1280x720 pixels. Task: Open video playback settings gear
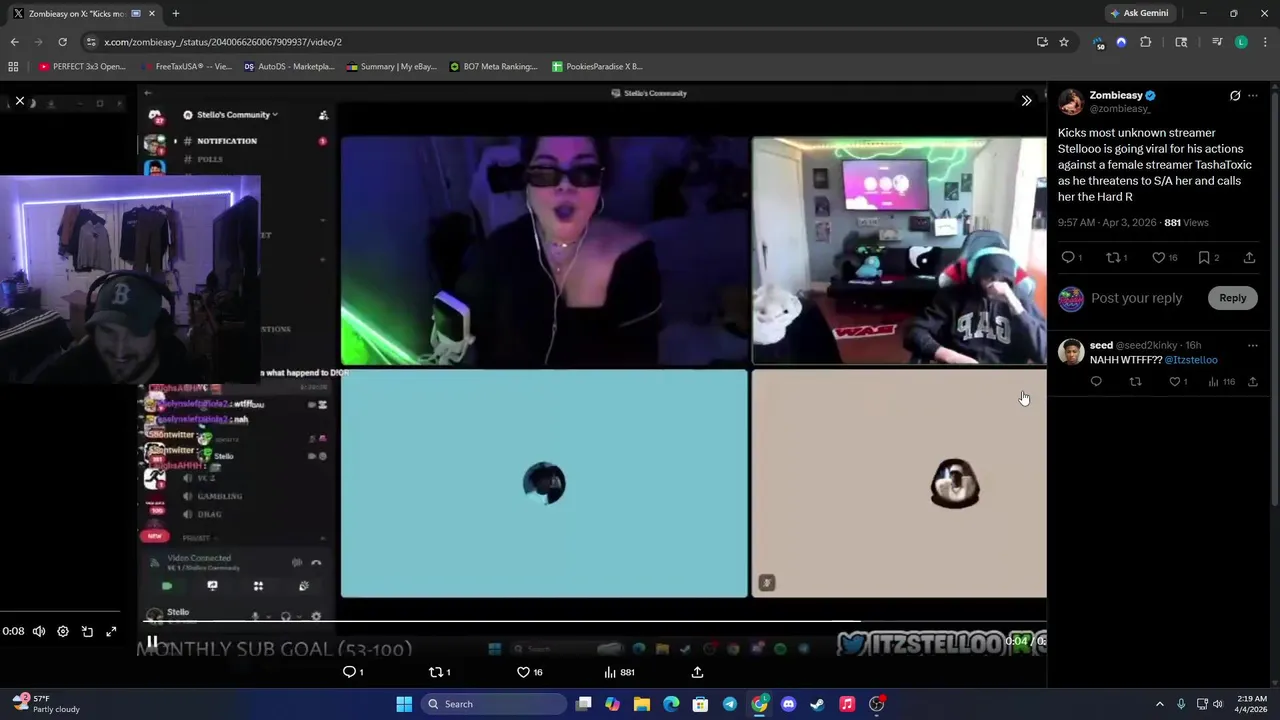63,631
